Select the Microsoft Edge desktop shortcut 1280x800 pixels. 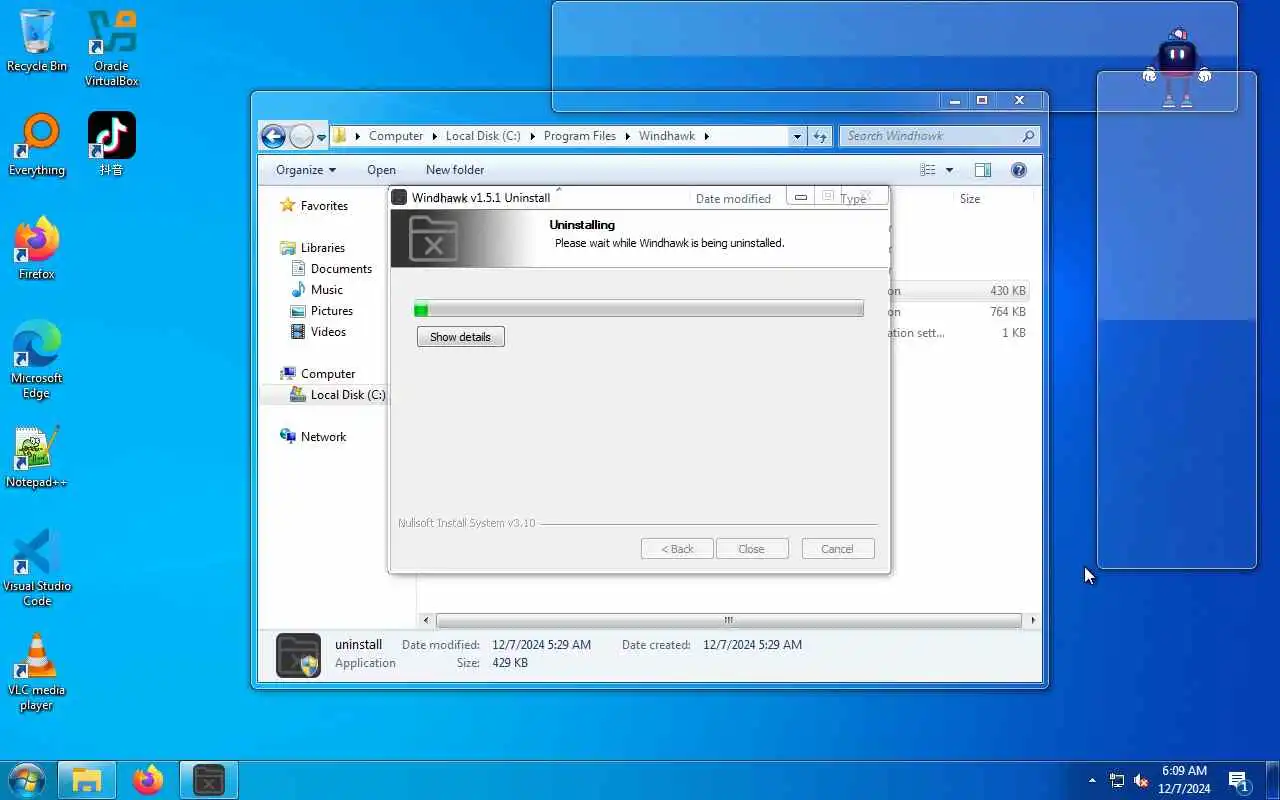37,360
